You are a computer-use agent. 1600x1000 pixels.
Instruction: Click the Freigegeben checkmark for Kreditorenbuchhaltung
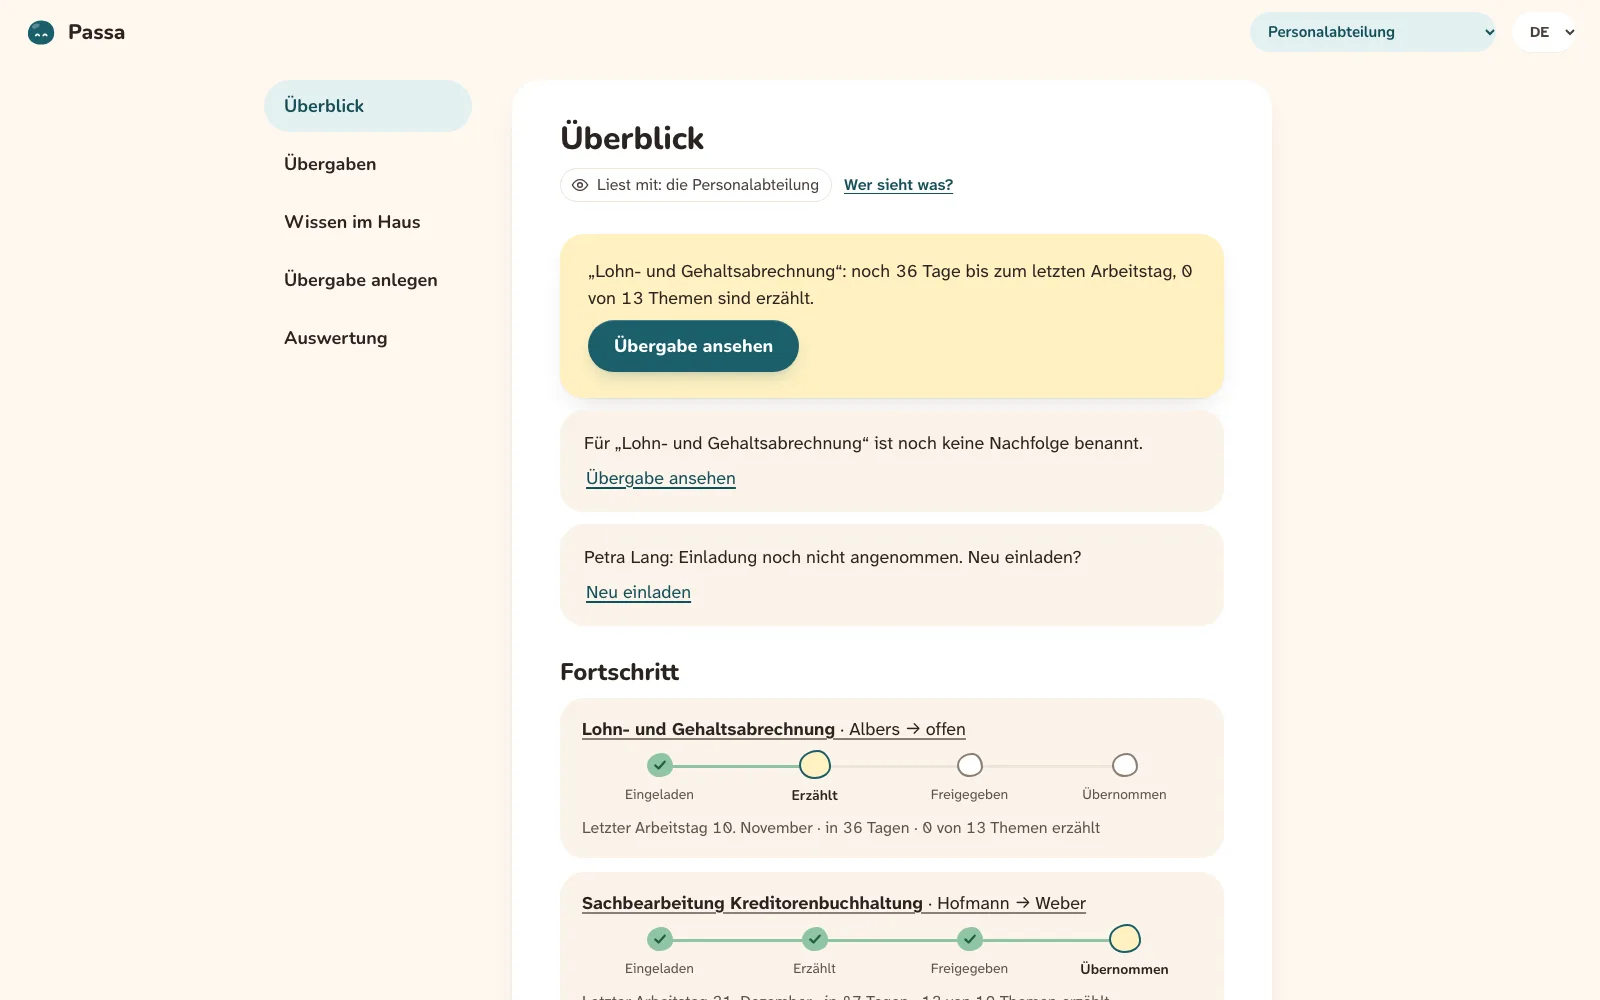click(x=970, y=939)
